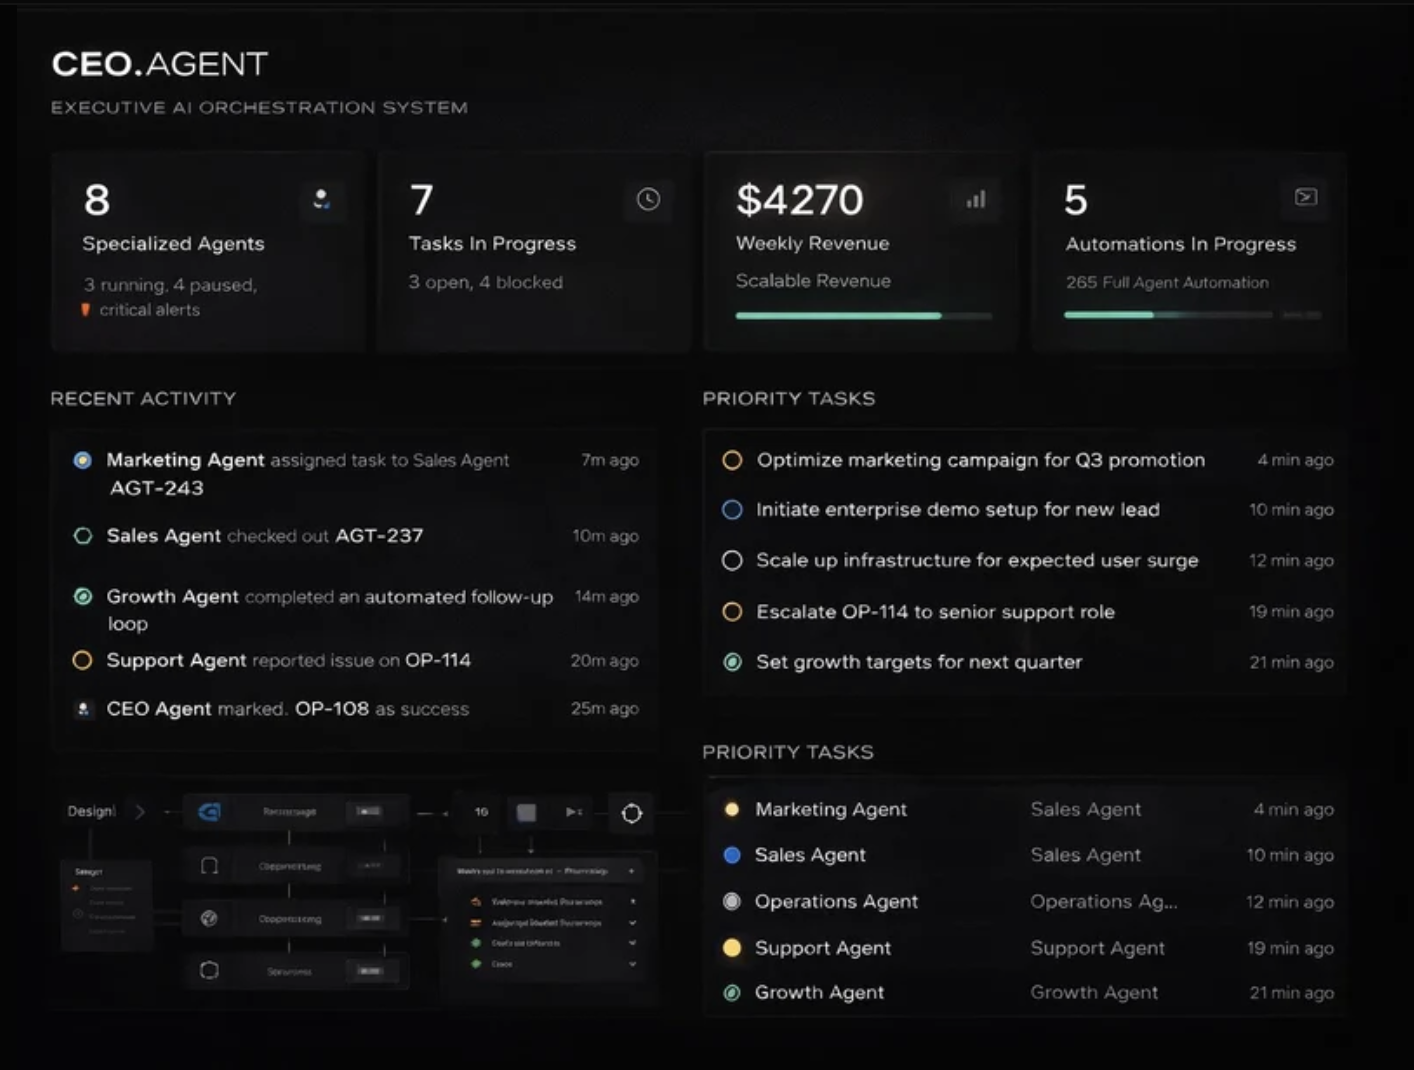
Task: Click the play-forward control in workflow toolbar
Action: pos(574,812)
